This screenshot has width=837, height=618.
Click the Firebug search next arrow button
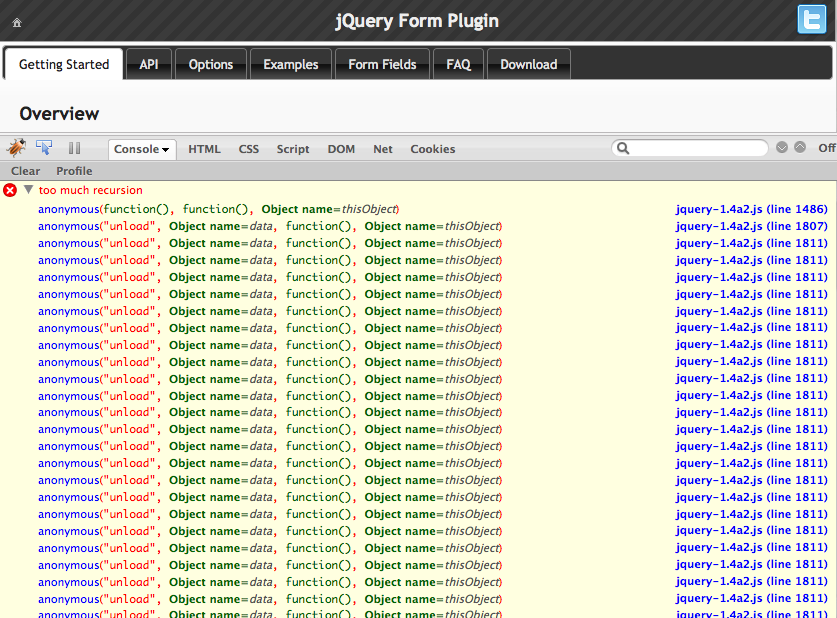(x=800, y=148)
